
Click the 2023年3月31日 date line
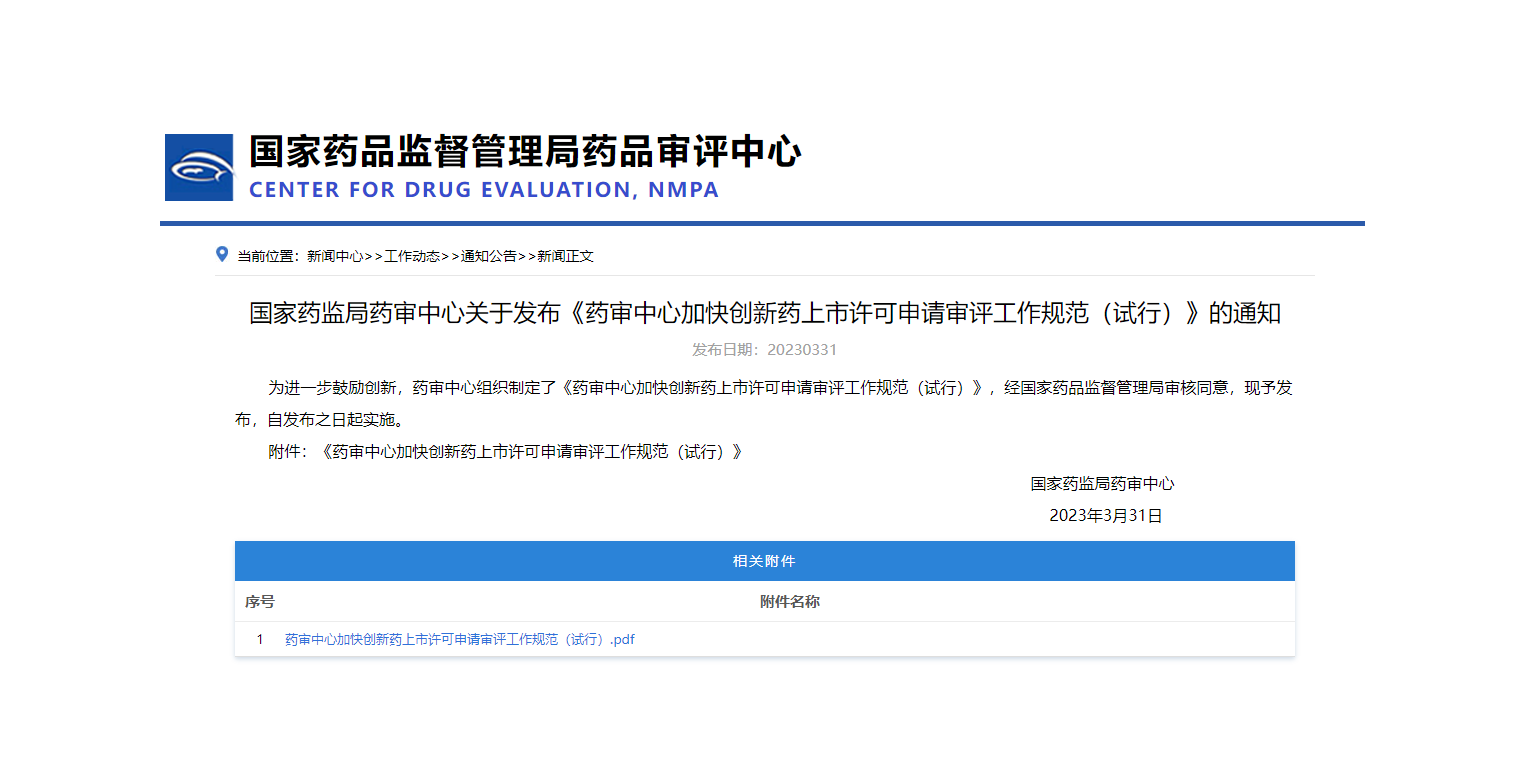[1106, 516]
